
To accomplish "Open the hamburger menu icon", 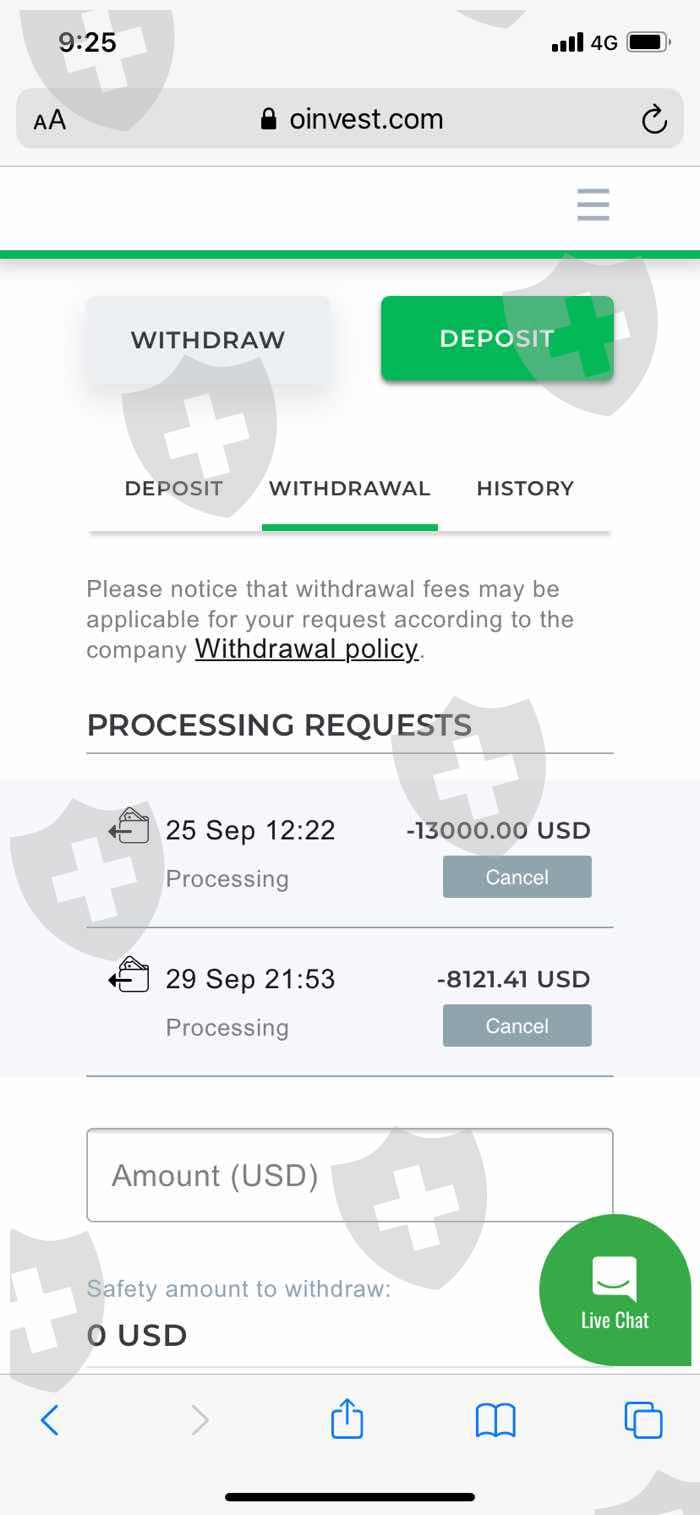I will coord(593,205).
